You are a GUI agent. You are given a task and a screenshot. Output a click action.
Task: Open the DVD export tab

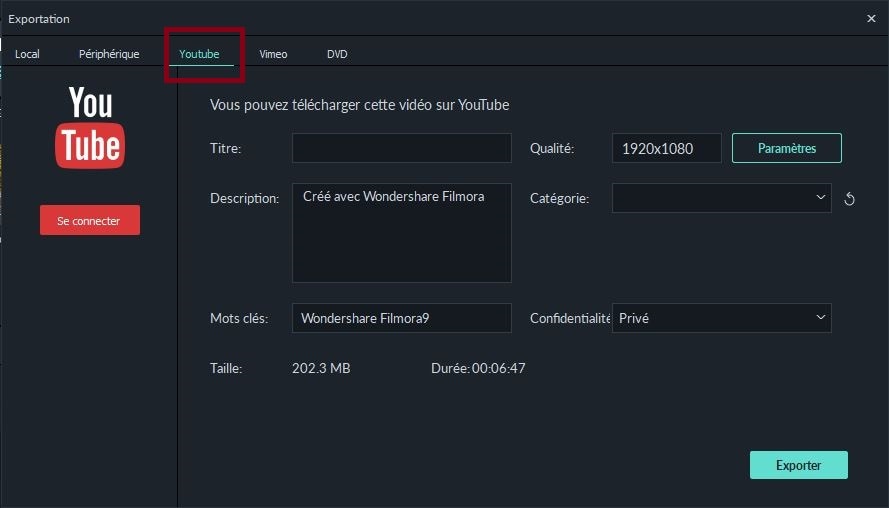point(337,54)
